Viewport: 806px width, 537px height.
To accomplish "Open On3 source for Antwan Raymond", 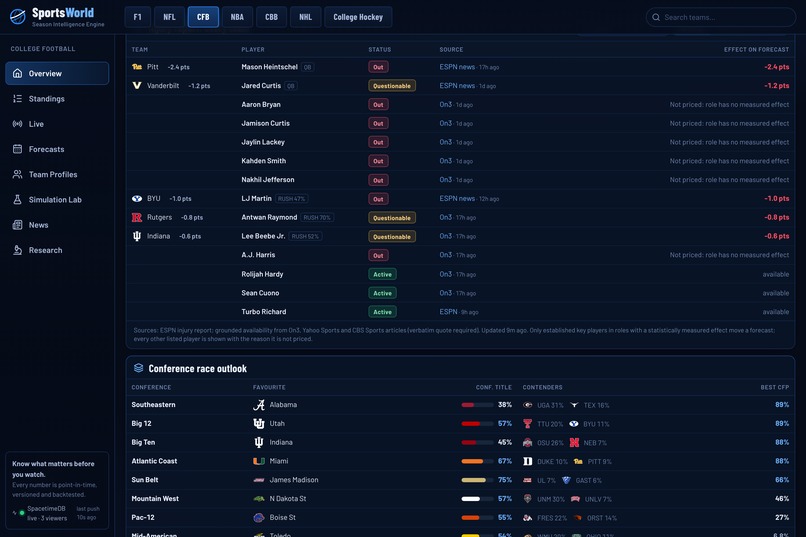I will (x=446, y=217).
